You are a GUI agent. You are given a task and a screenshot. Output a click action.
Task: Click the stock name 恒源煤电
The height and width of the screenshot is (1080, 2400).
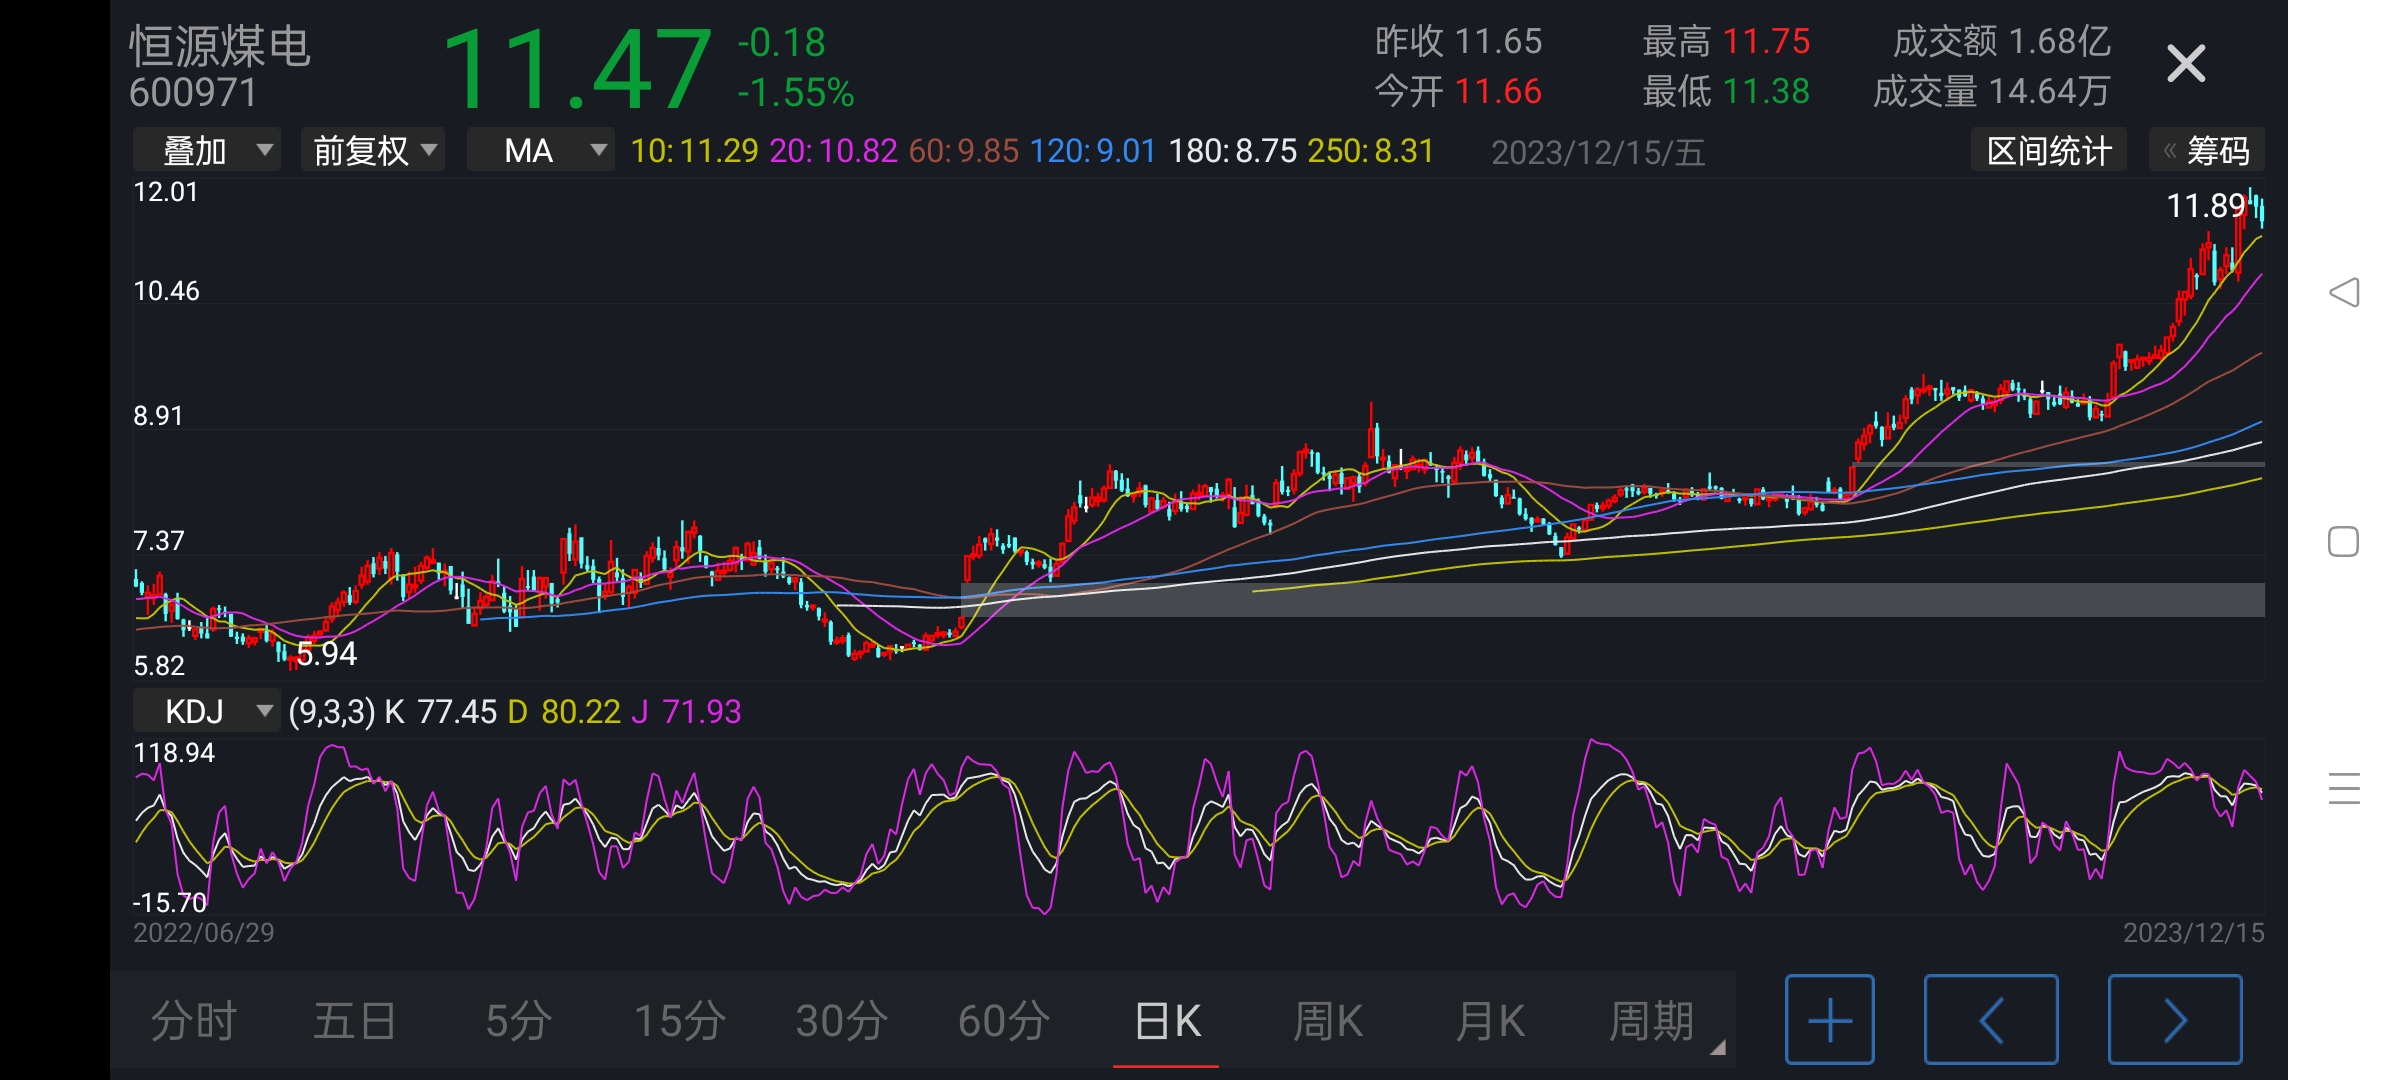pos(220,46)
